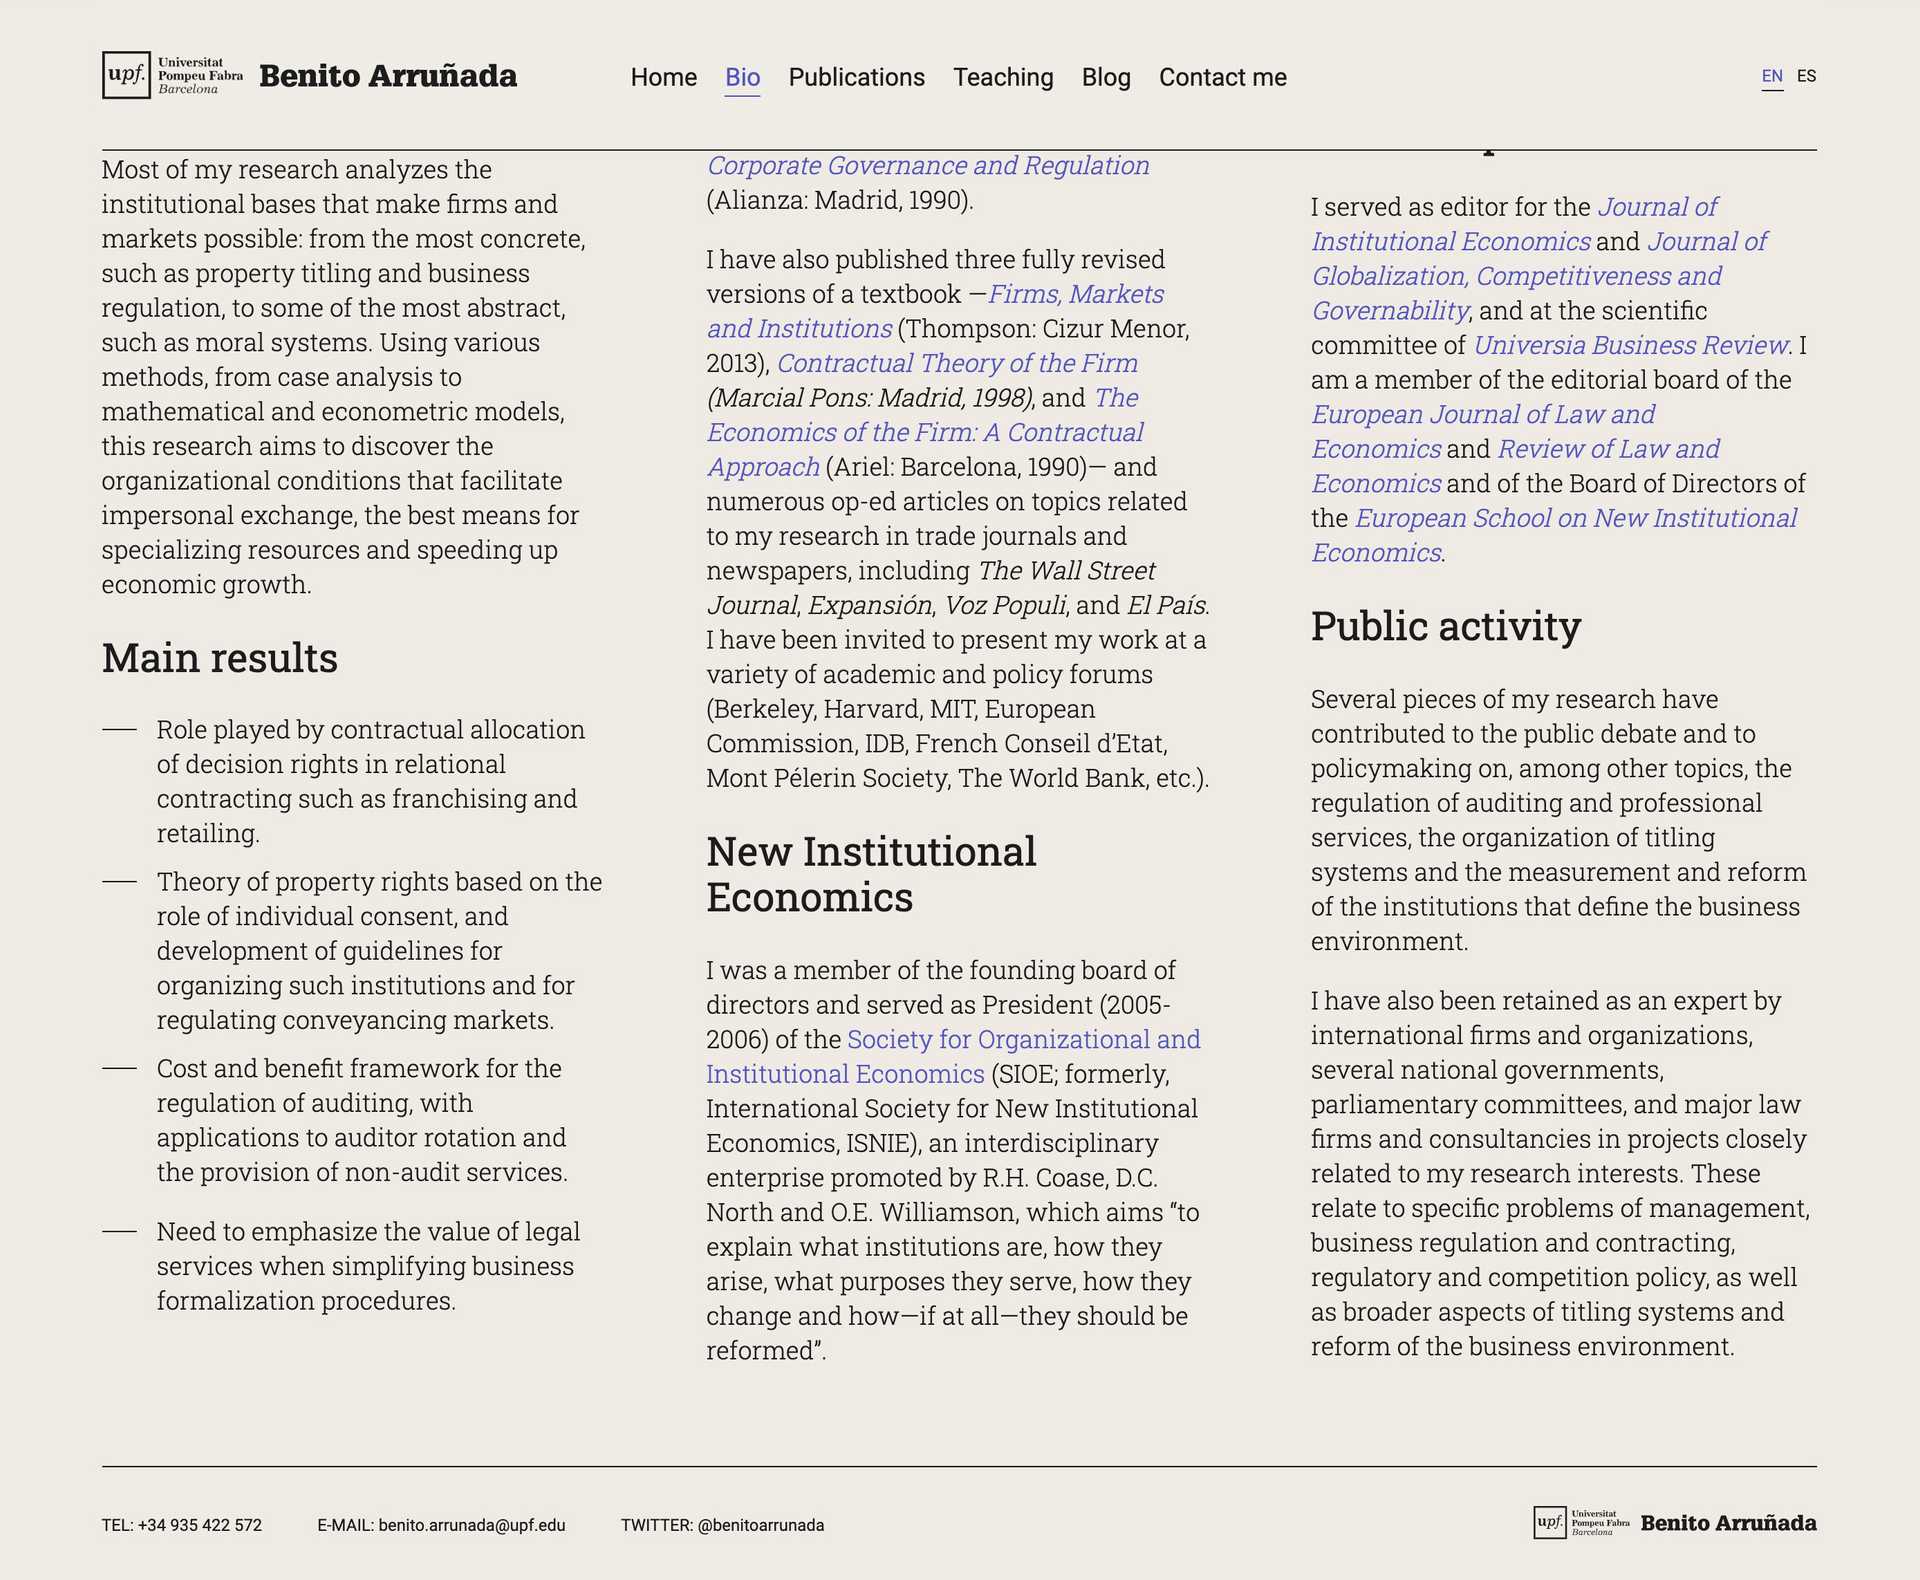1920x1580 pixels.
Task: Click the Public activity heading
Action: click(1446, 626)
